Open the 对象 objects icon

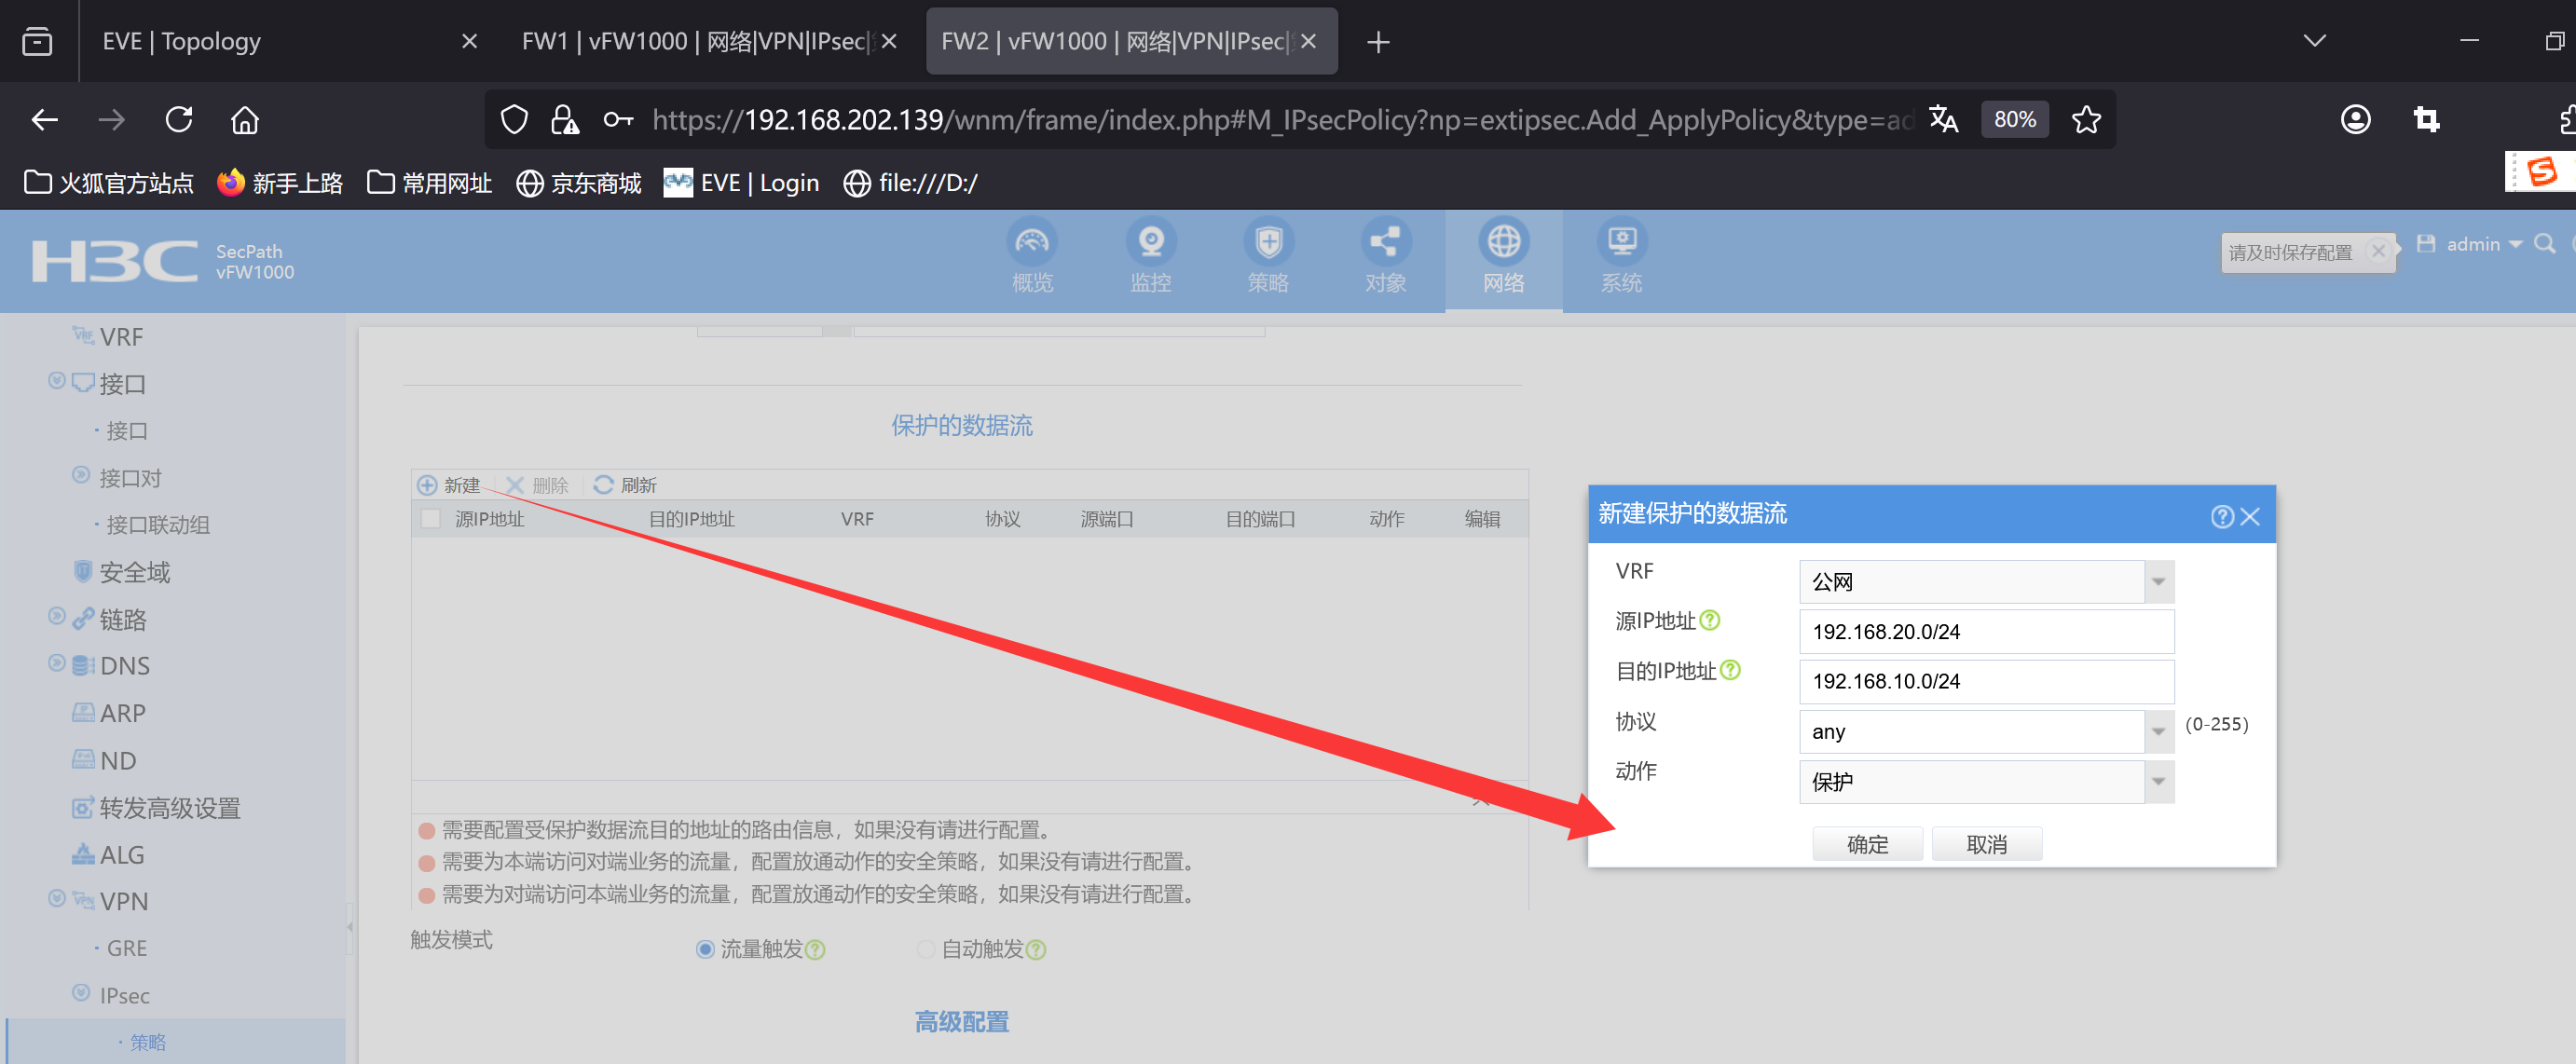tap(1385, 243)
